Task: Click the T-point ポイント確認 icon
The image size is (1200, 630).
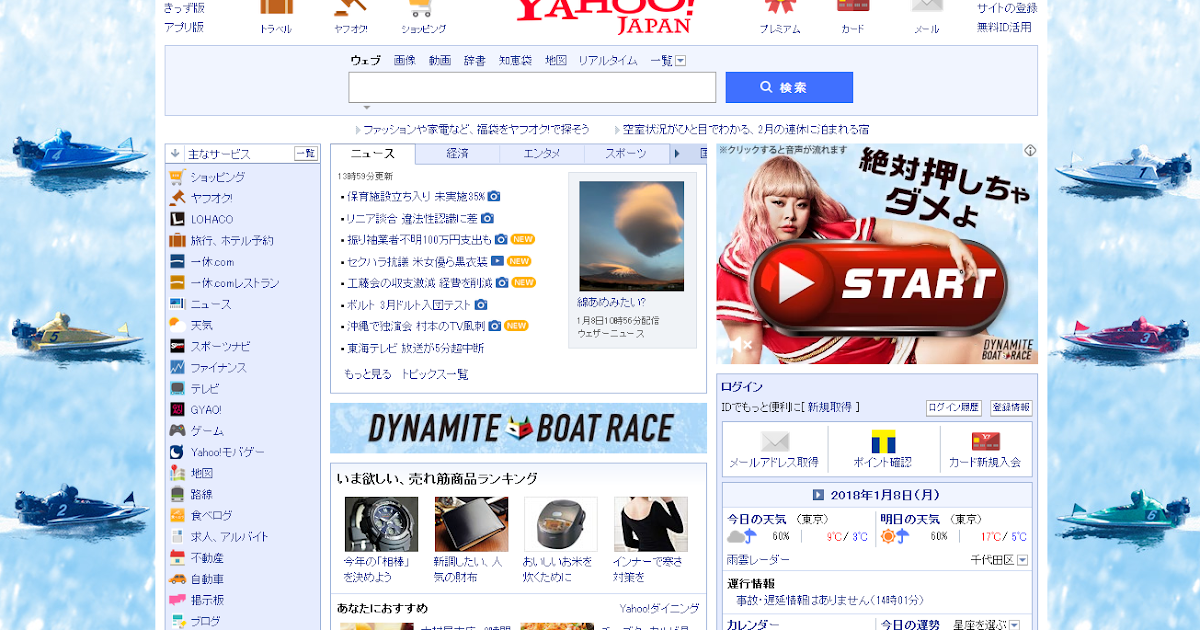Action: pyautogui.click(x=883, y=441)
